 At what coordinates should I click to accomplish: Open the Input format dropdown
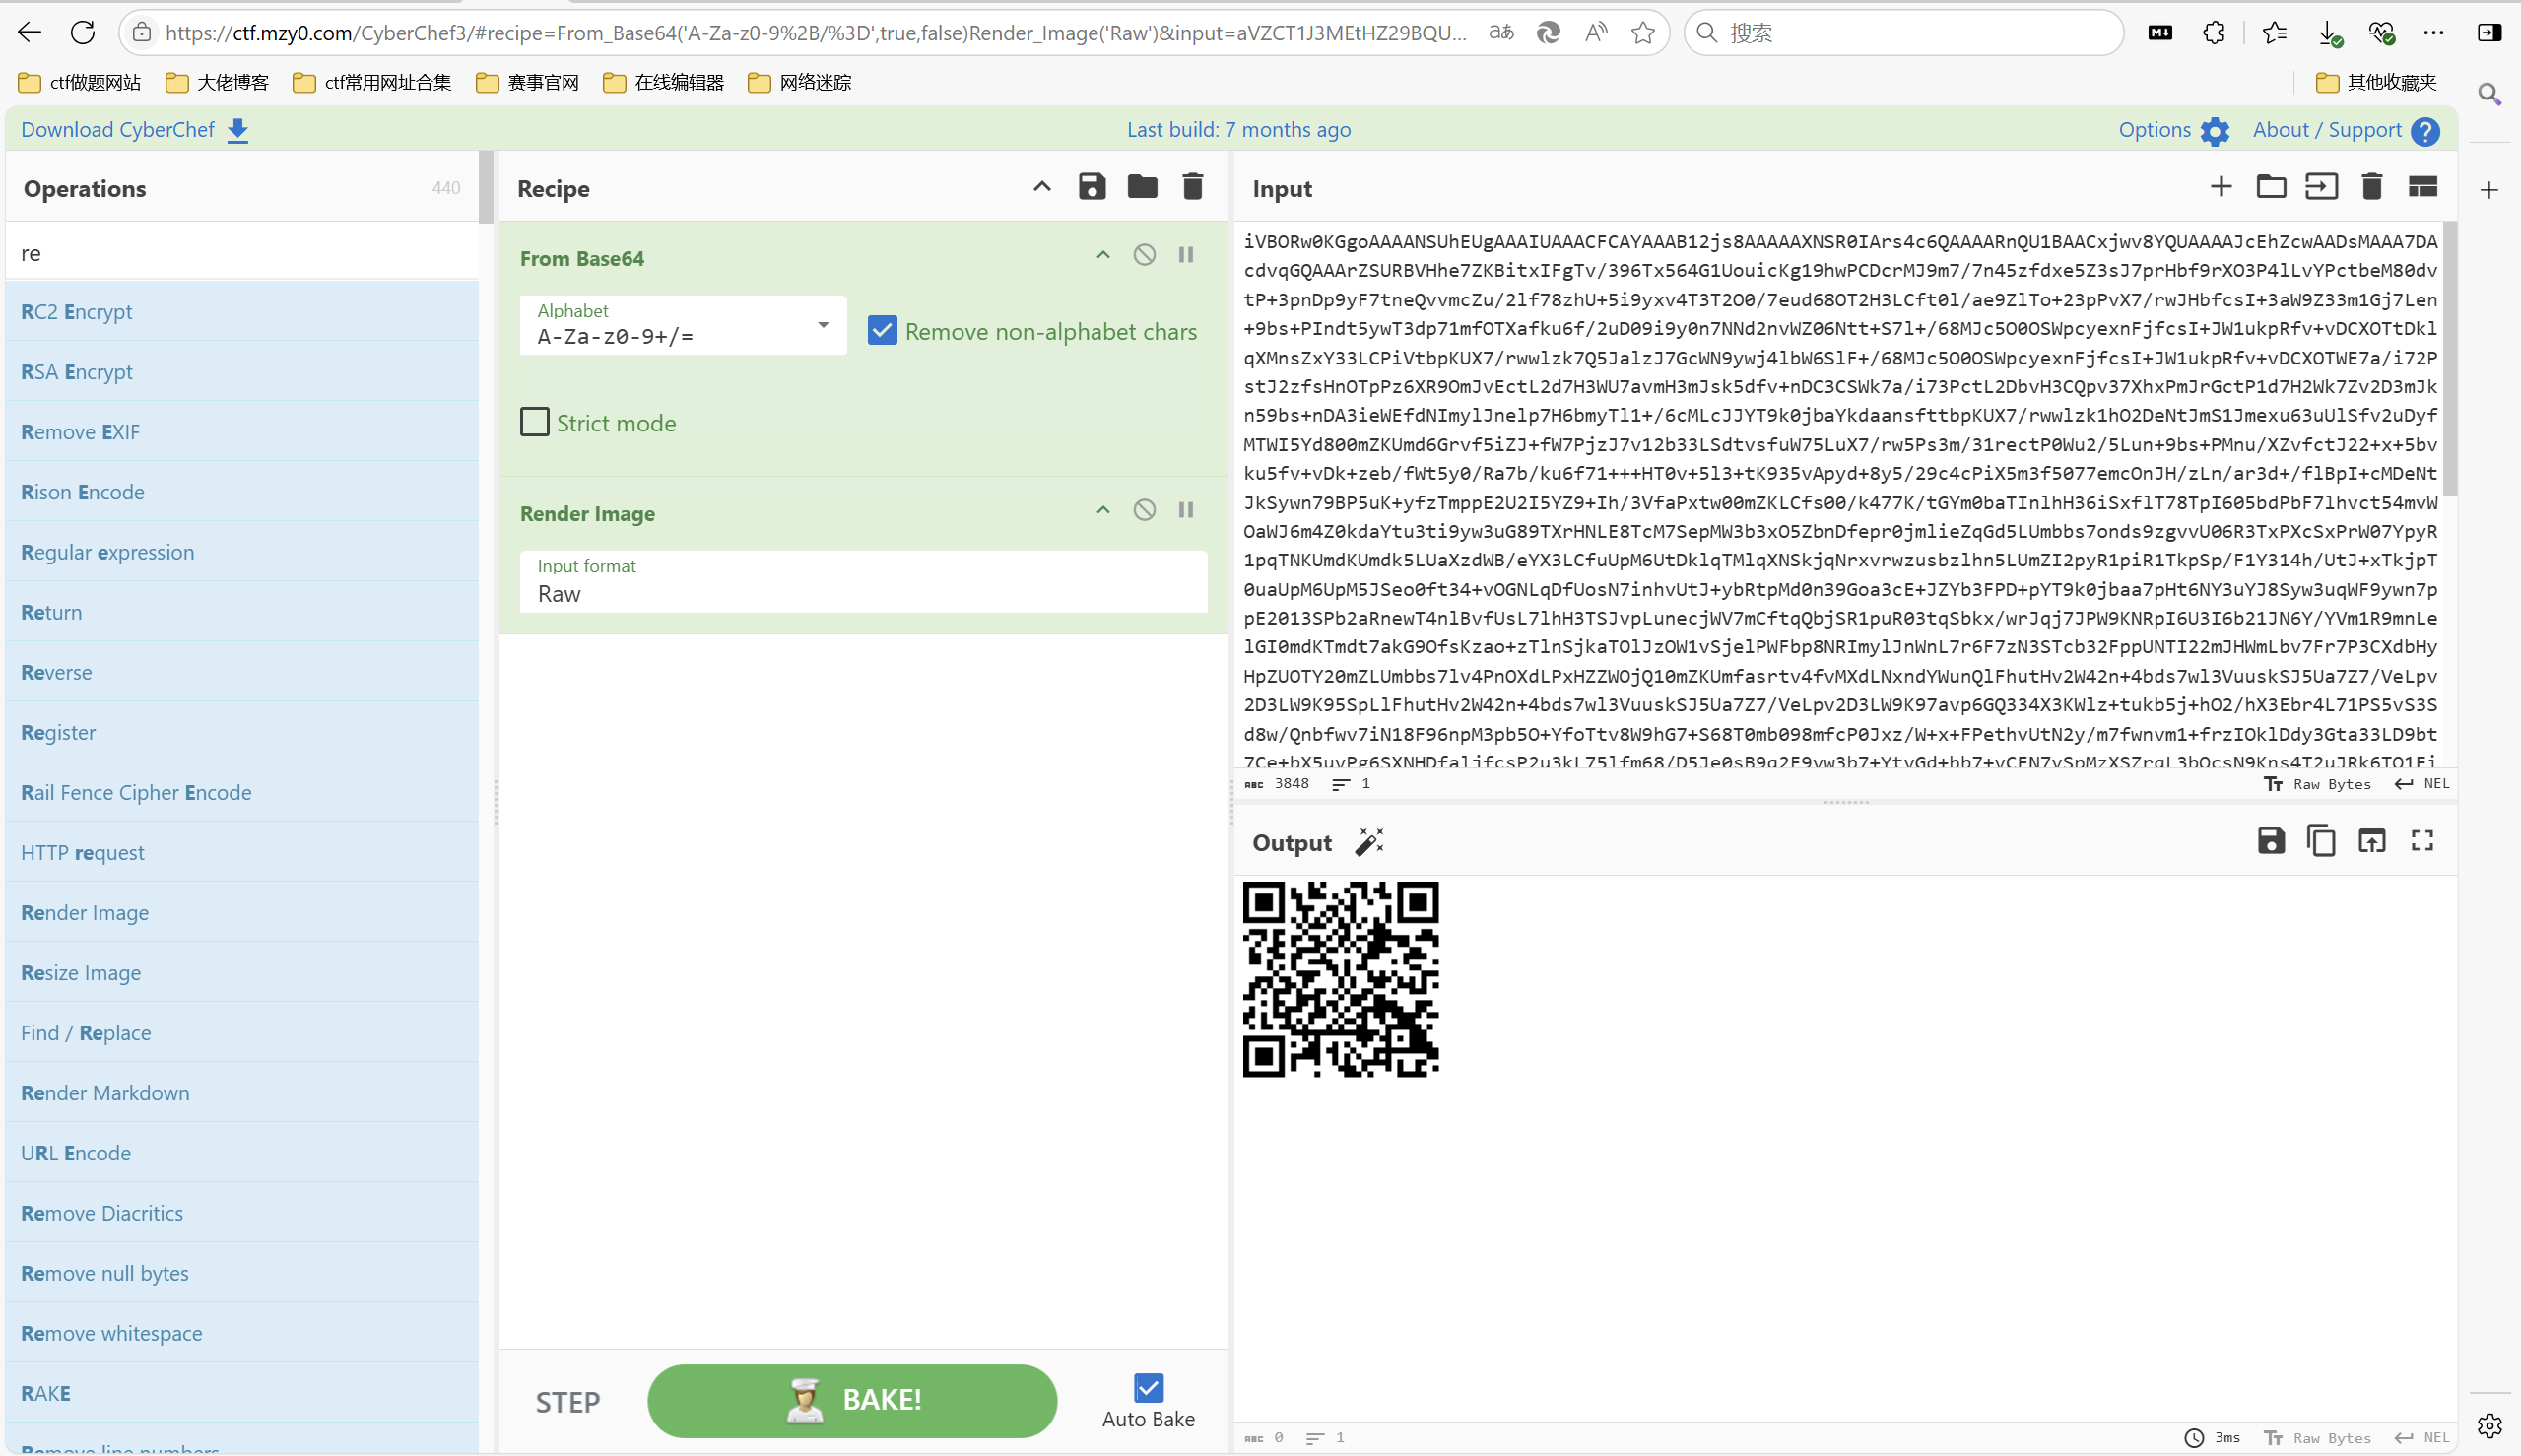[864, 582]
